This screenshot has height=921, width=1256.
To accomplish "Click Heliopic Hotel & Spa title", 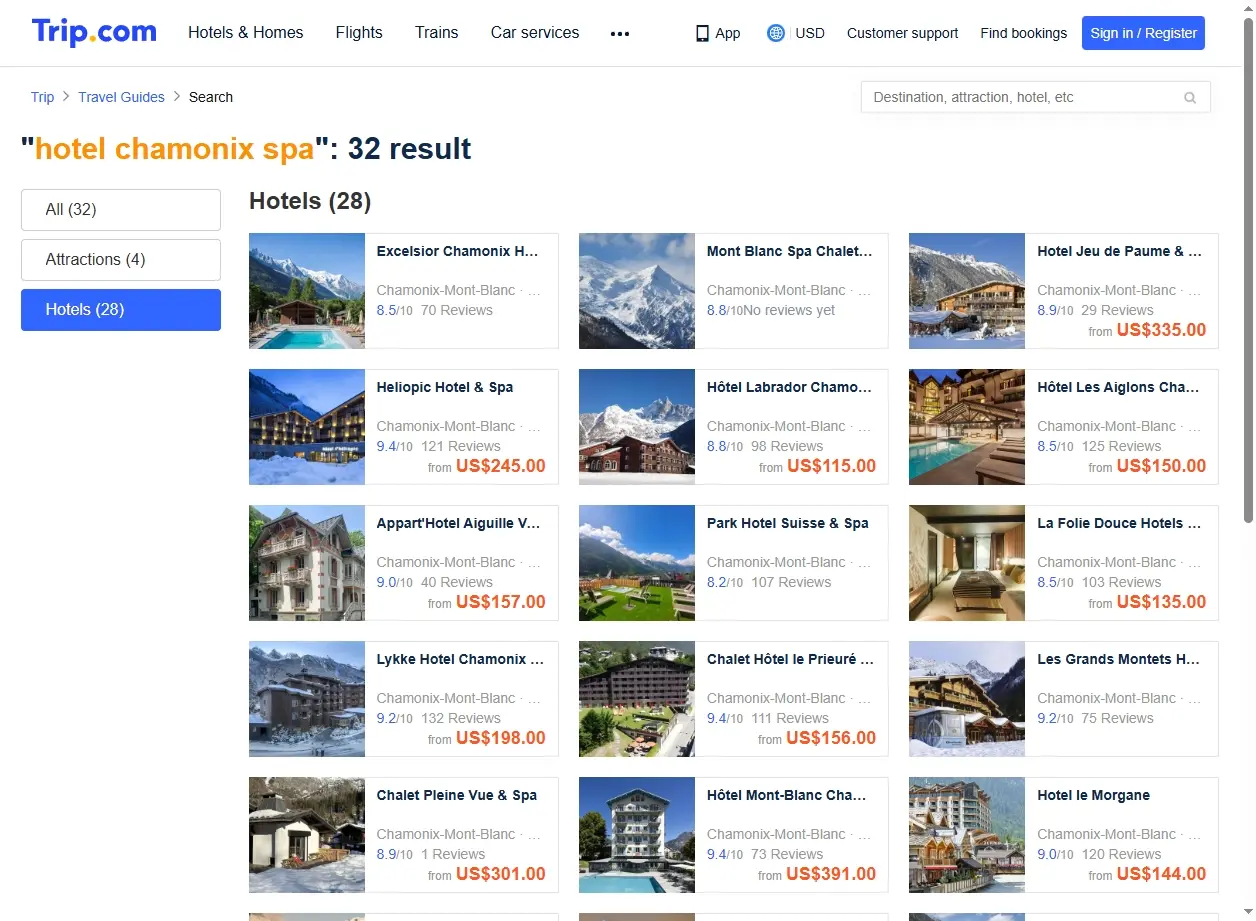I will pyautogui.click(x=445, y=387).
